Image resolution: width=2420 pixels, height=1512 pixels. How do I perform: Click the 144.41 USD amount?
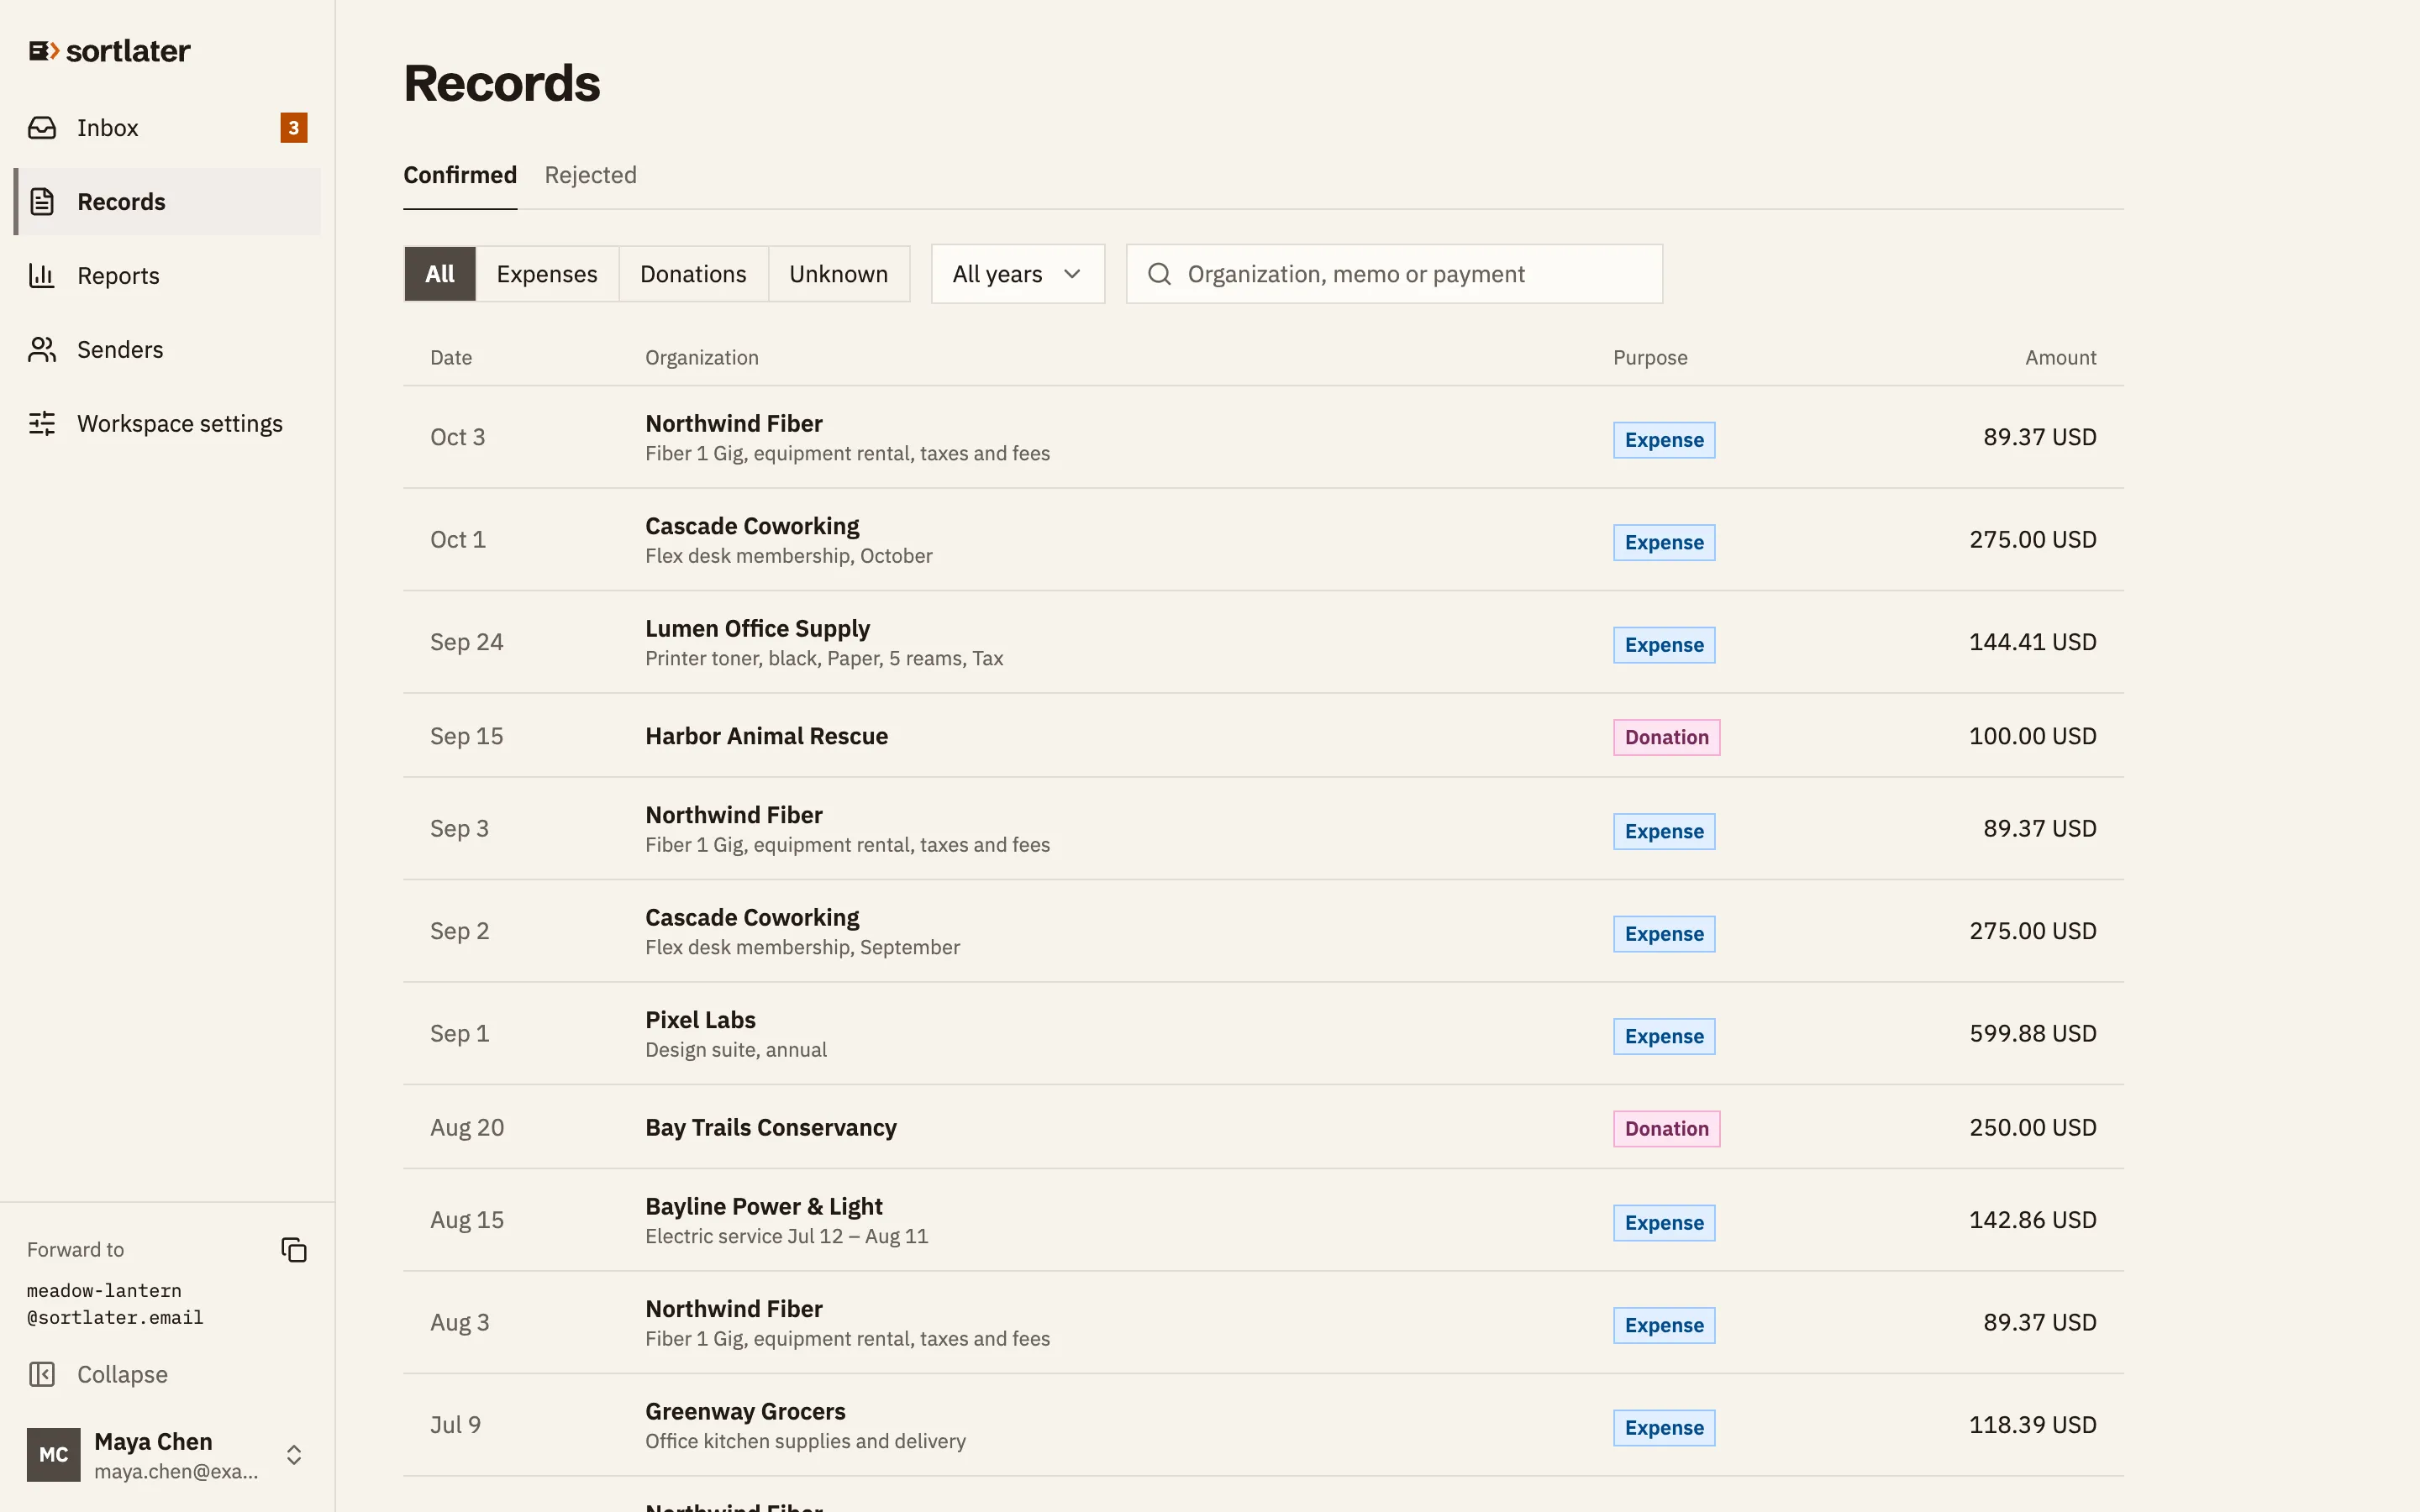coord(2032,642)
